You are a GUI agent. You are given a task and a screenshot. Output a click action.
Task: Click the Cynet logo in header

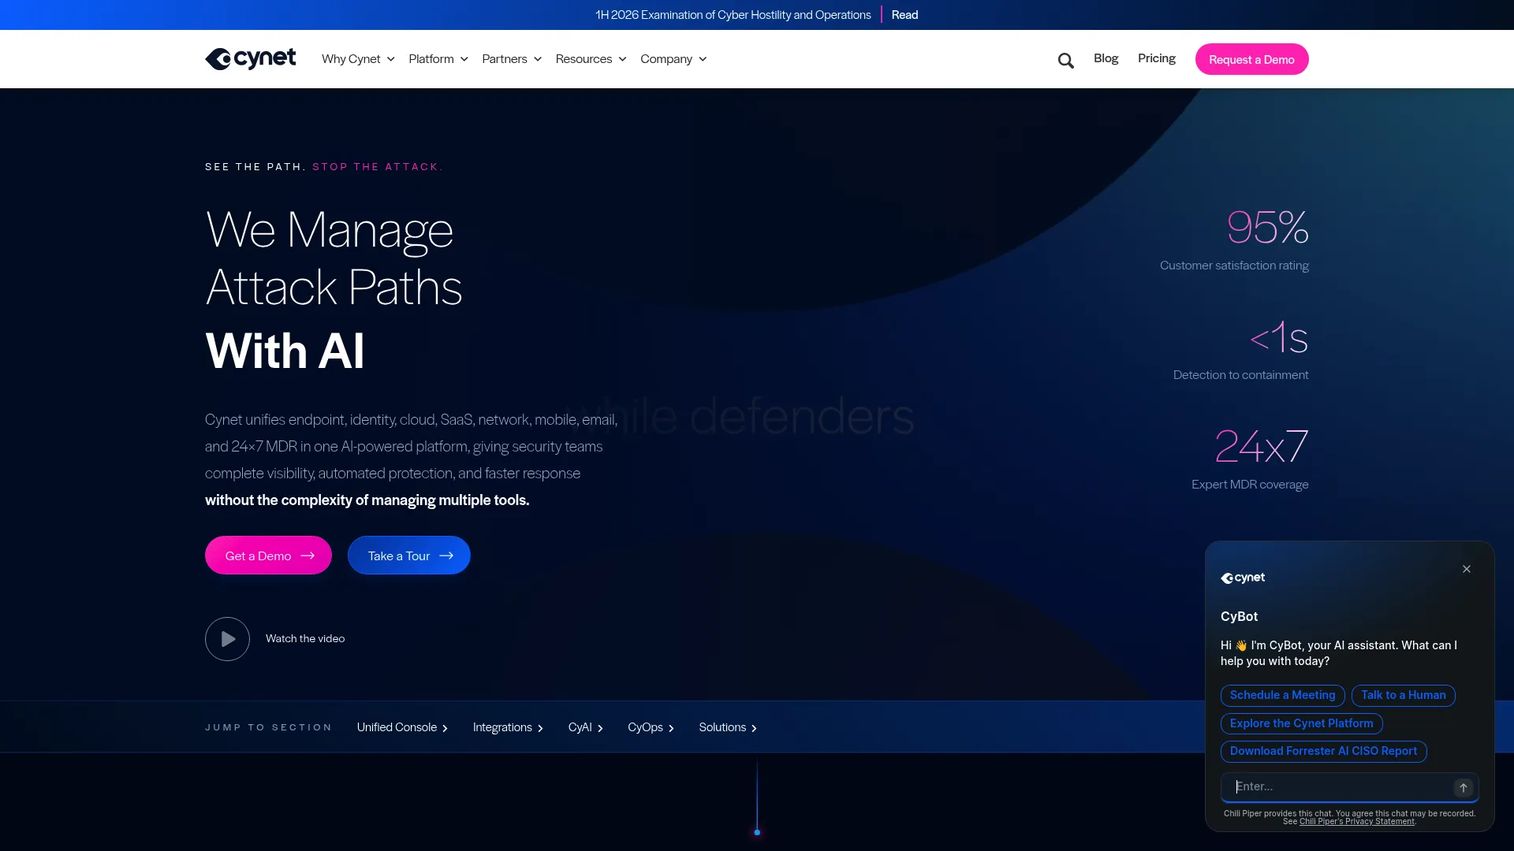coord(250,59)
